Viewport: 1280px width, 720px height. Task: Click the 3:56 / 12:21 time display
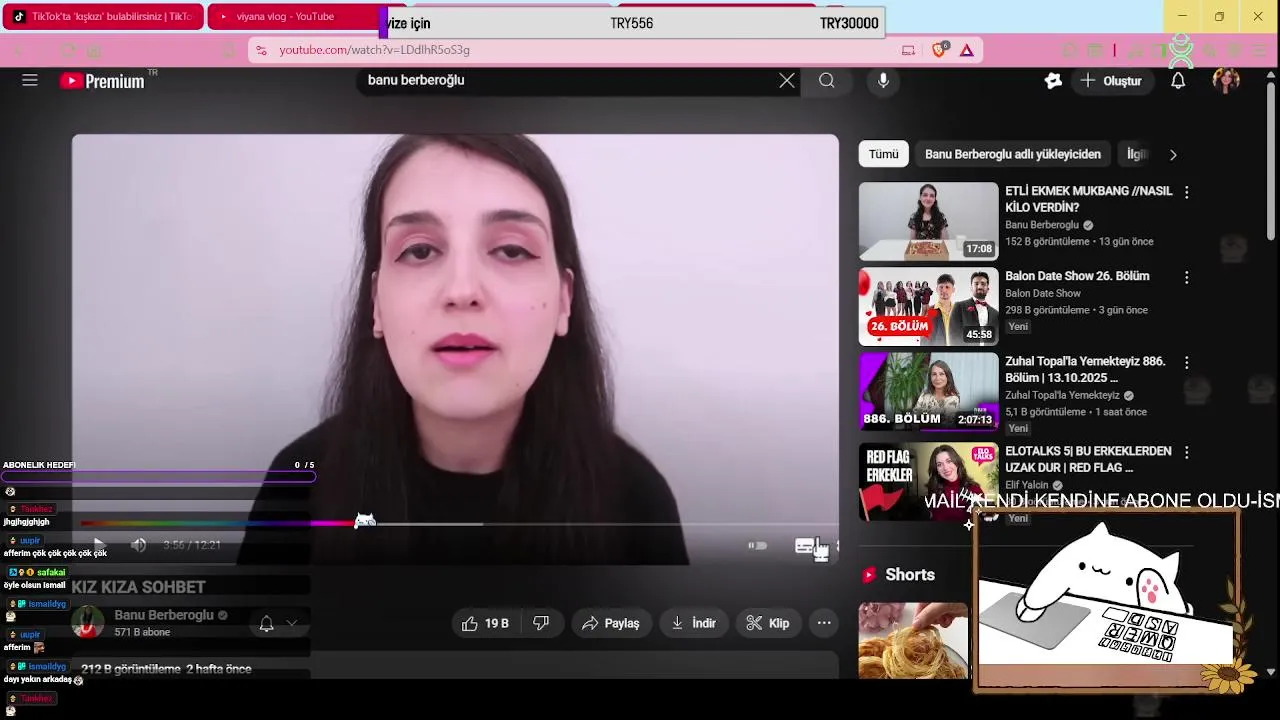(x=192, y=545)
